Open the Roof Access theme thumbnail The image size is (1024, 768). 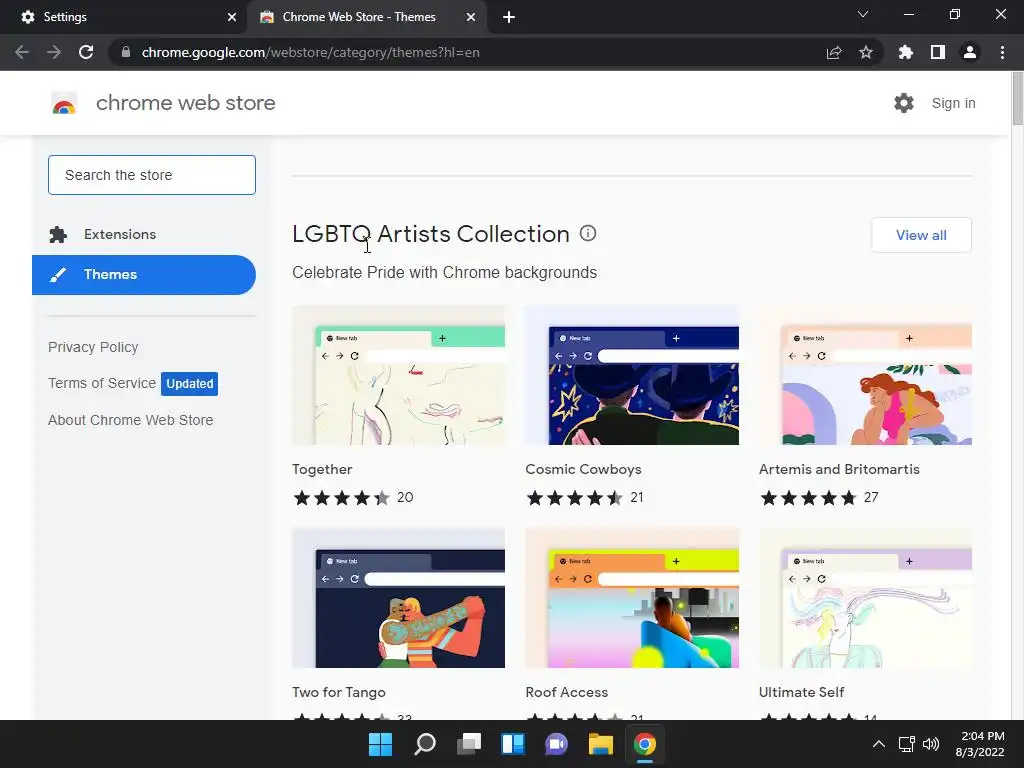(x=632, y=598)
